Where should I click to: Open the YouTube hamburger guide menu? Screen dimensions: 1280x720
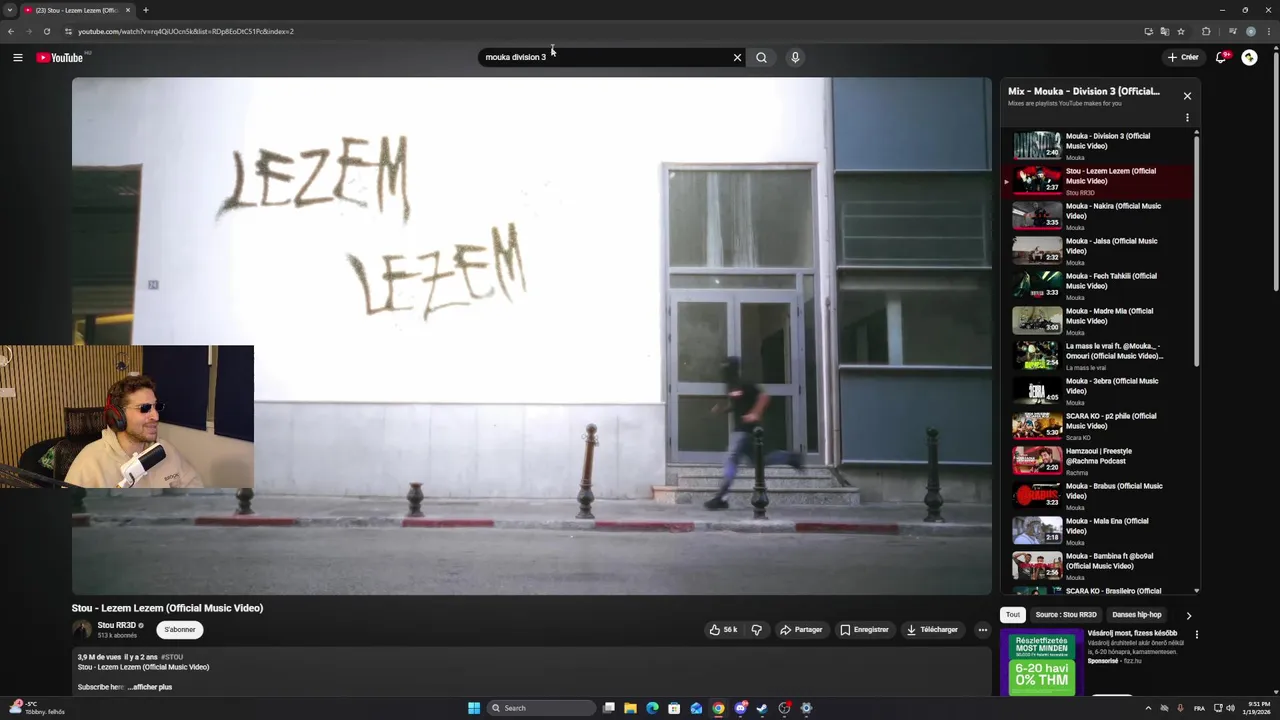tap(17, 57)
